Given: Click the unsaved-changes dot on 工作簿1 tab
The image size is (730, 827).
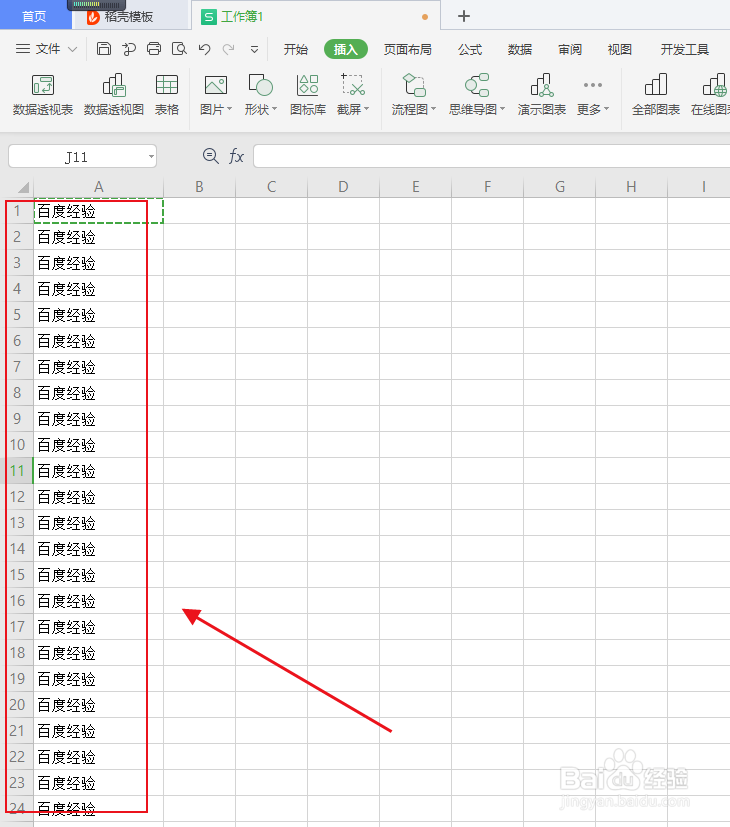Looking at the screenshot, I should tap(425, 17).
